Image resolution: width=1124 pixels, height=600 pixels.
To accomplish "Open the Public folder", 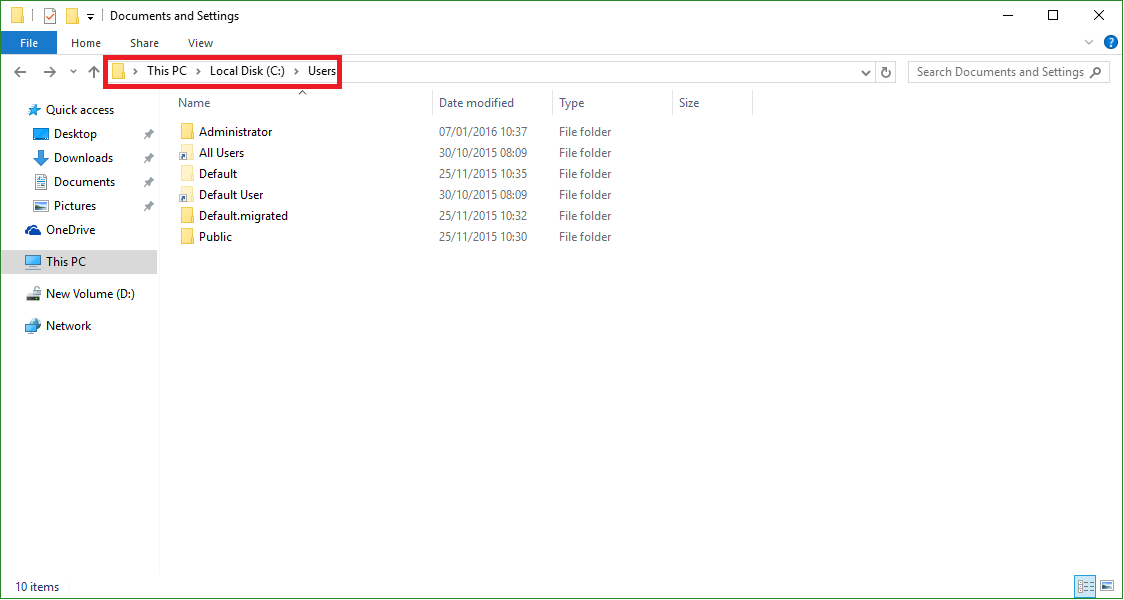I will [213, 236].
